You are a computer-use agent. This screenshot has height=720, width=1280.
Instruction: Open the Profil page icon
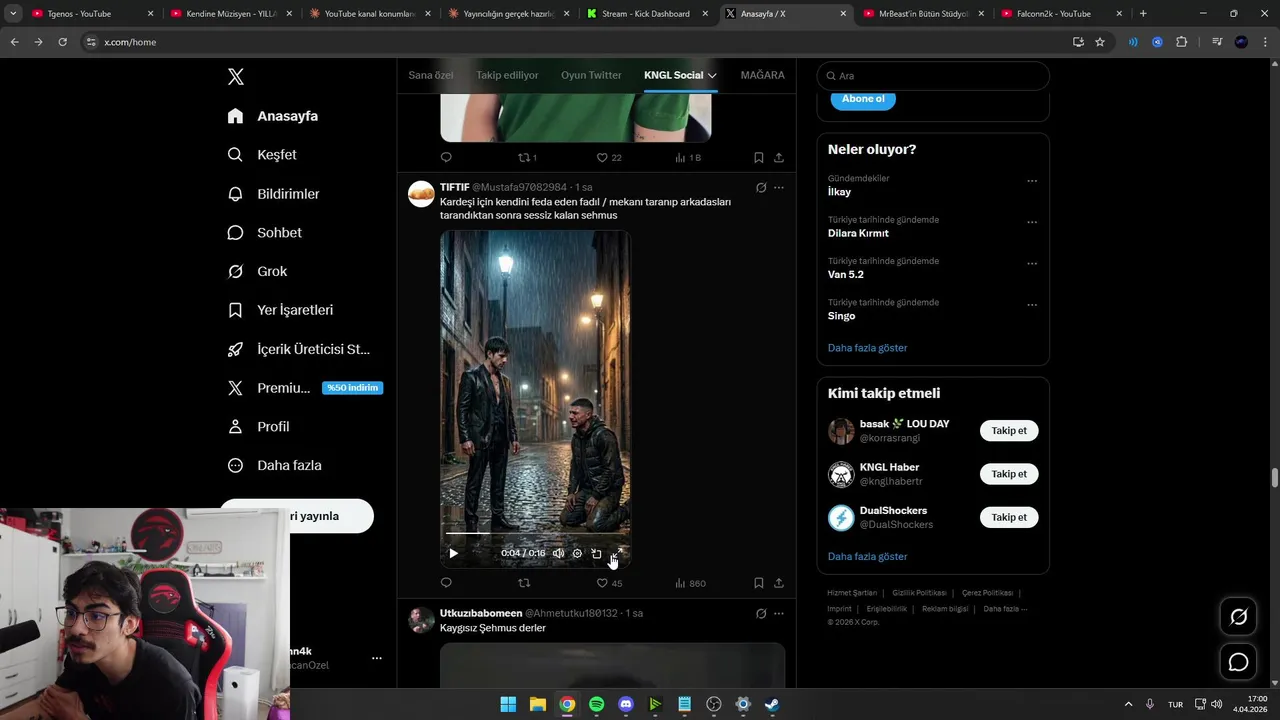tap(235, 427)
